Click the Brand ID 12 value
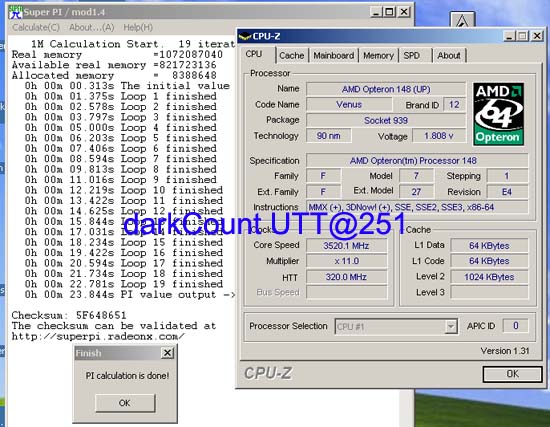The width and height of the screenshot is (550, 427). [454, 105]
